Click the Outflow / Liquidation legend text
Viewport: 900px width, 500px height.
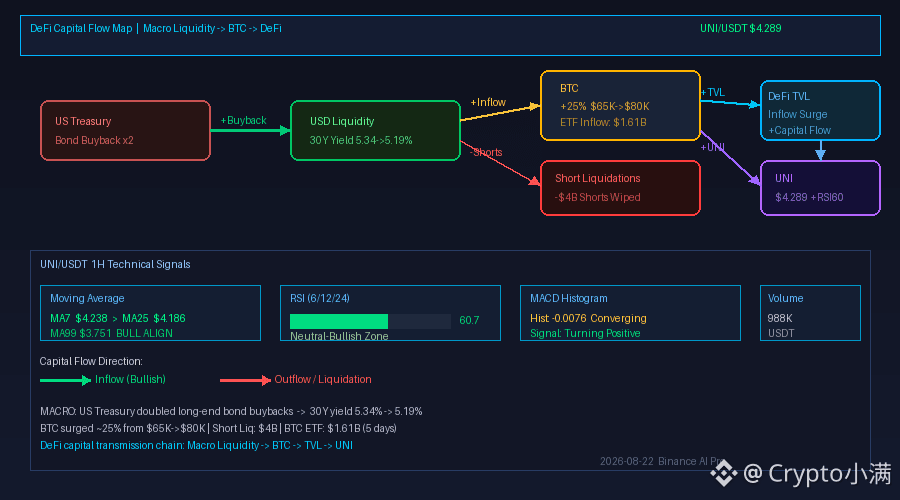click(x=323, y=379)
